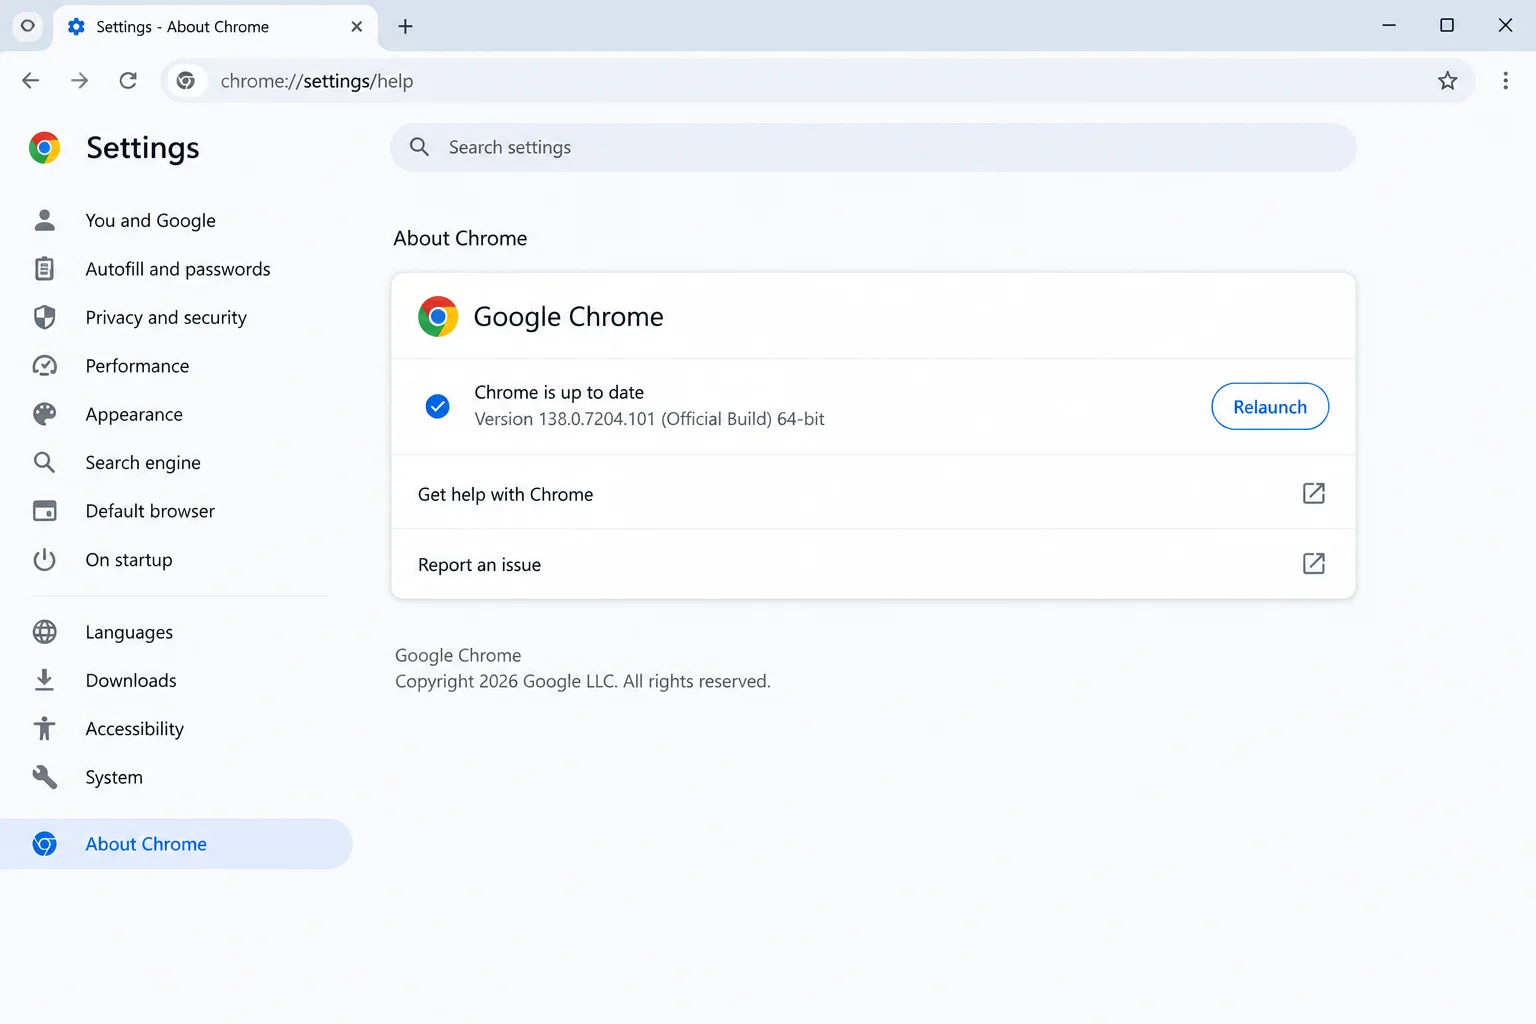Bookmark this tab with the star icon
Image resolution: width=1536 pixels, height=1024 pixels.
[x=1447, y=81]
